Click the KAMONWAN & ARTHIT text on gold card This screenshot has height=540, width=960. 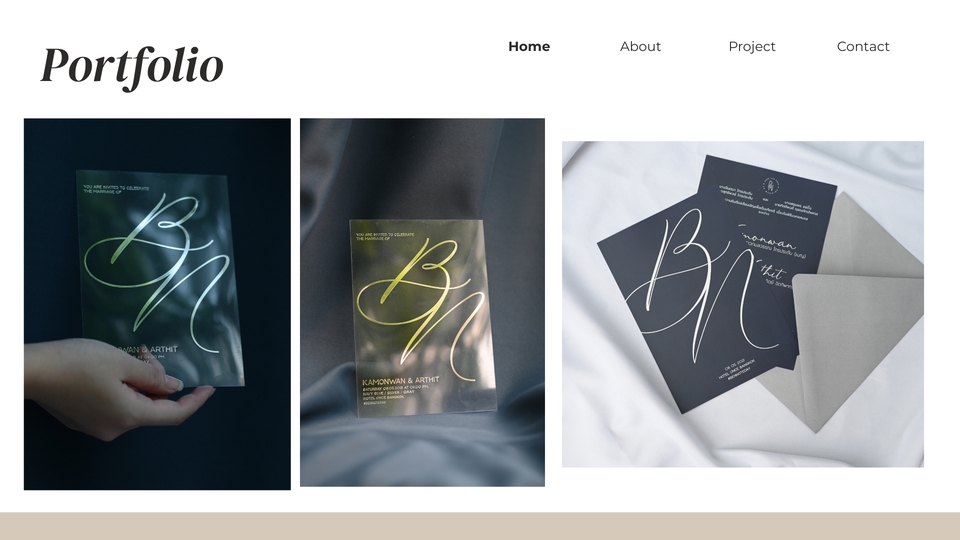400,381
